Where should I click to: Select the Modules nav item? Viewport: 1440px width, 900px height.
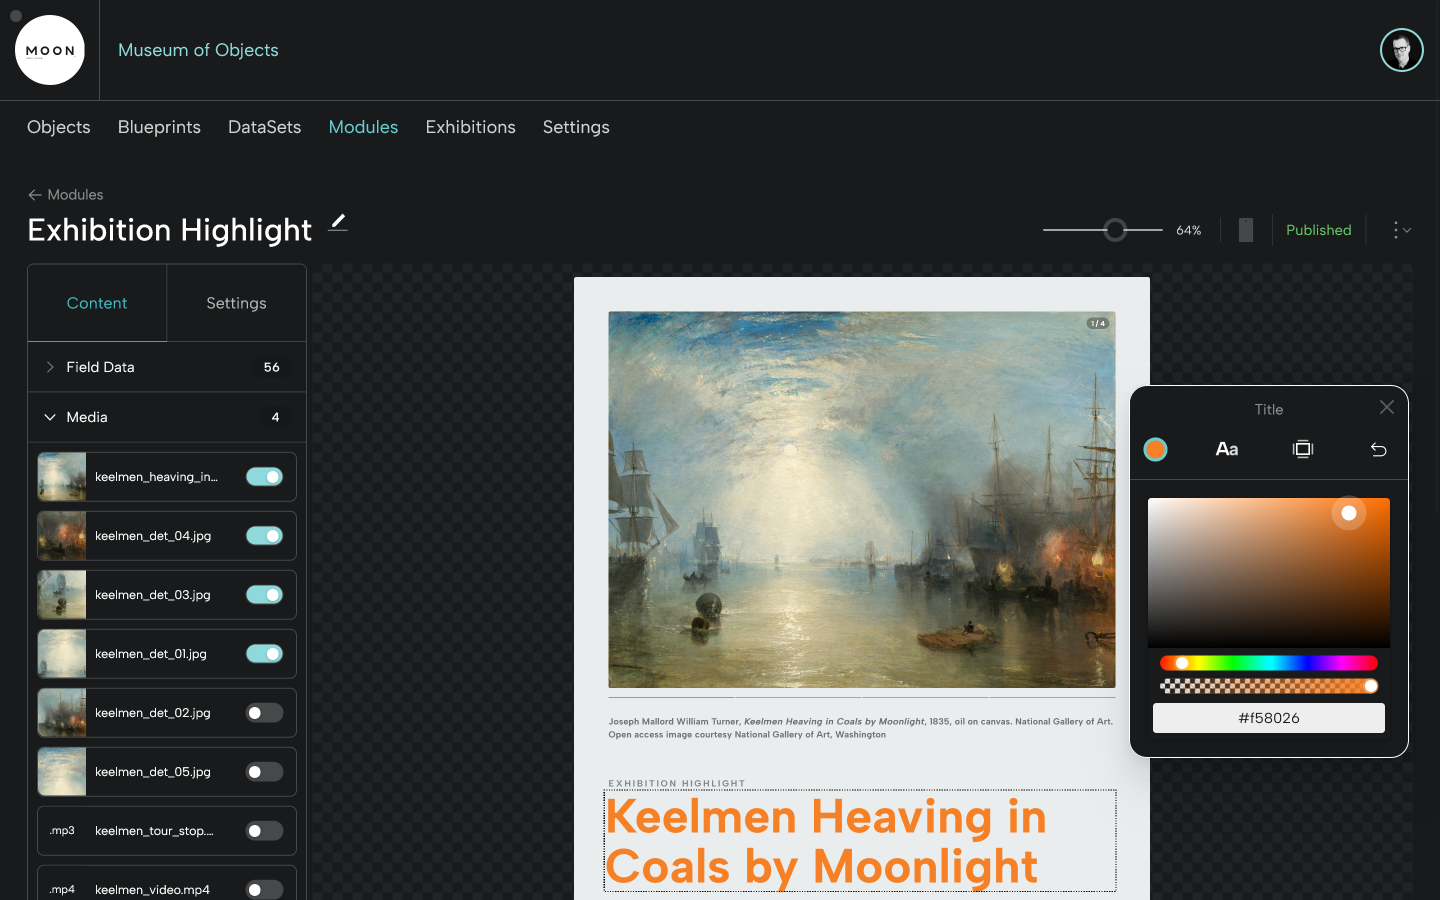tap(363, 127)
